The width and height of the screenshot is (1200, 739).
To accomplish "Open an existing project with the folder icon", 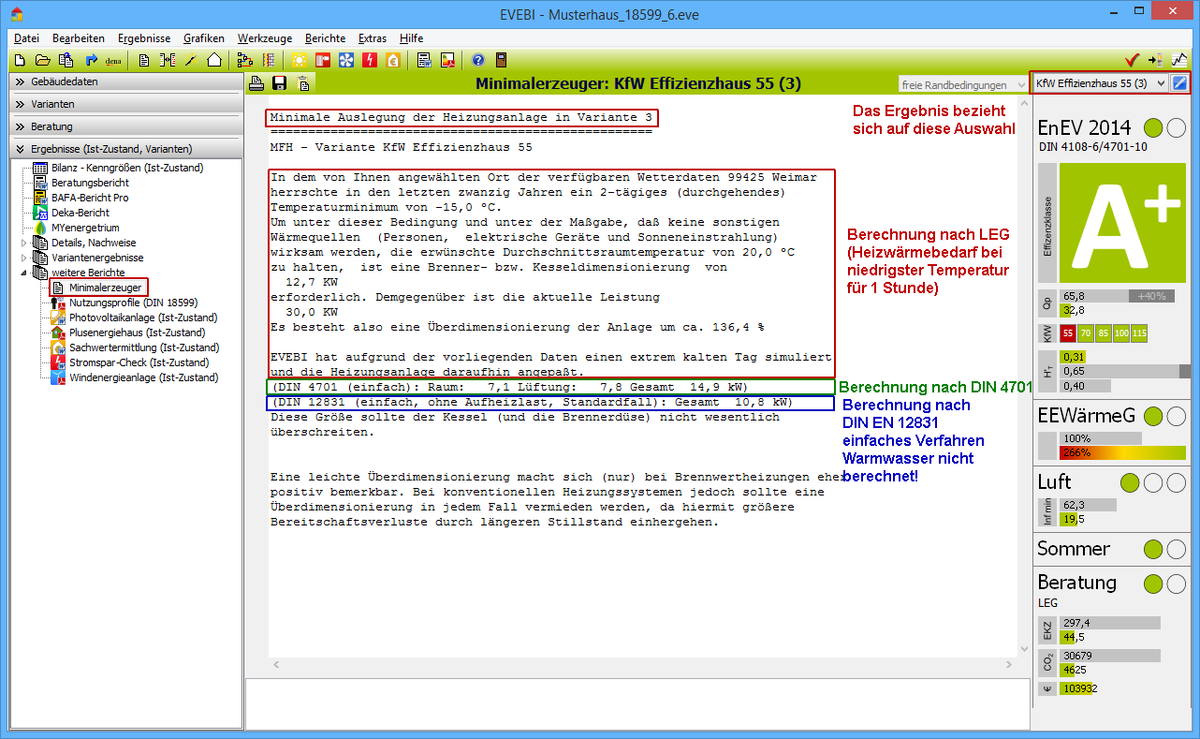I will click(42, 60).
